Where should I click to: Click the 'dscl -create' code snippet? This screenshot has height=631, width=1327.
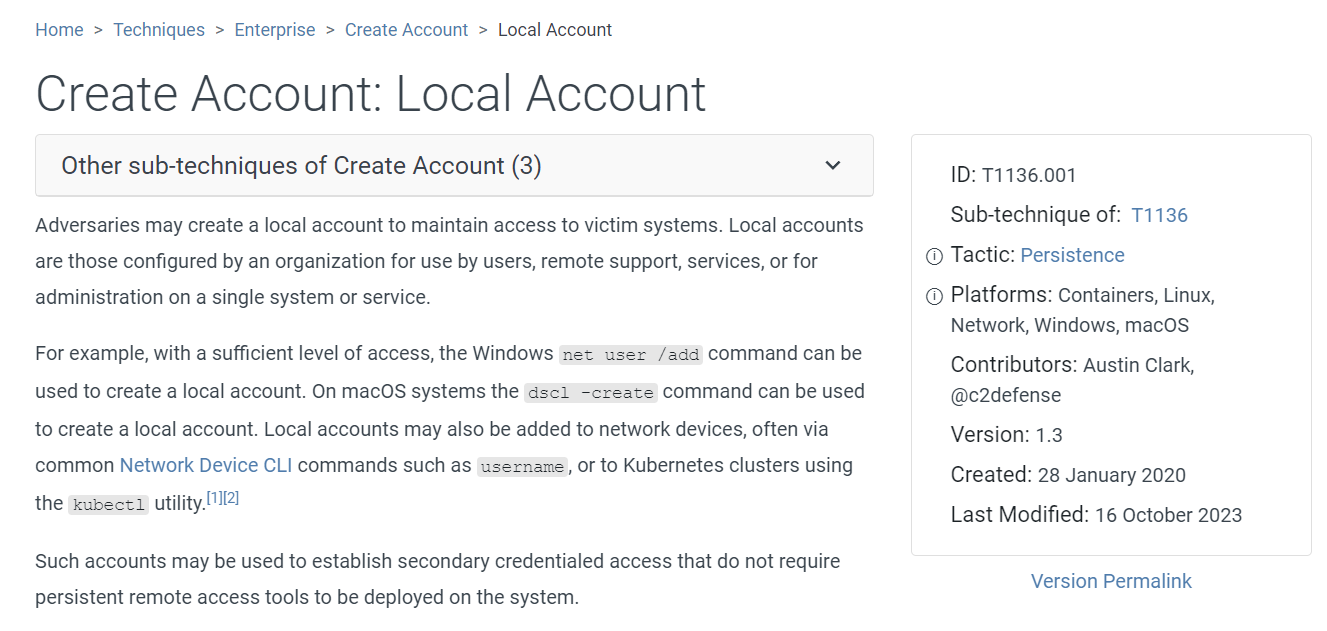pos(590,393)
